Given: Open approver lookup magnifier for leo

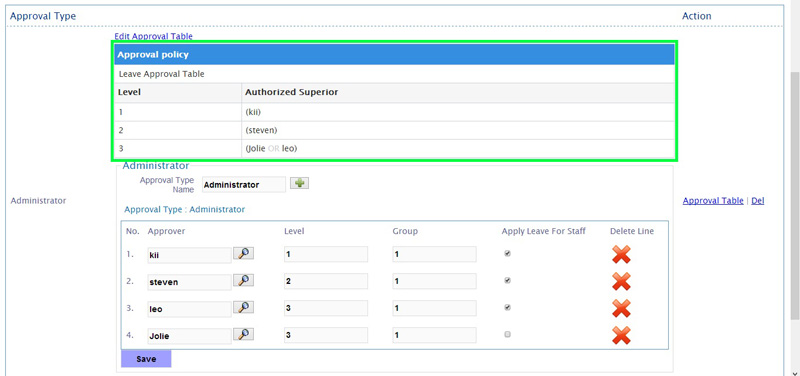Looking at the screenshot, I should [243, 307].
